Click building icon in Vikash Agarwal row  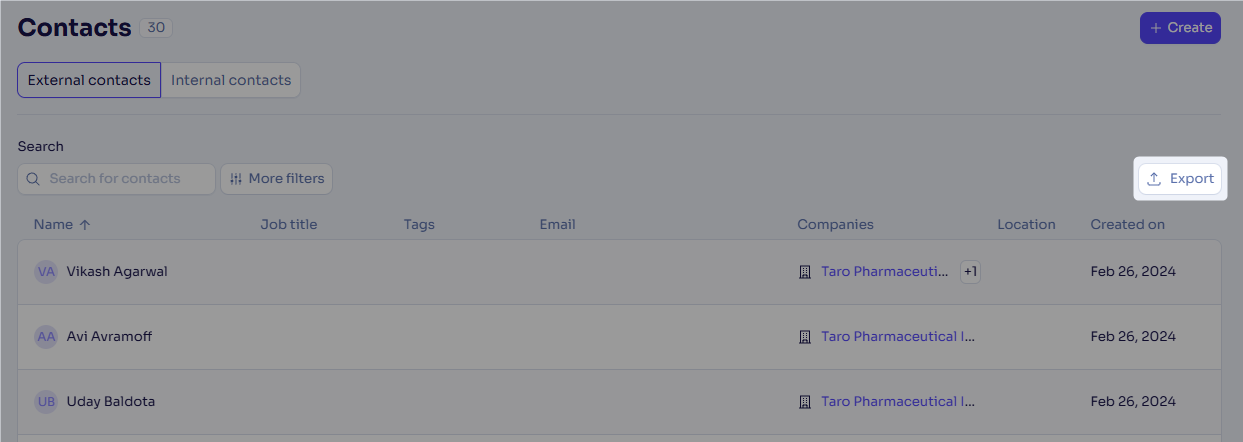click(805, 272)
